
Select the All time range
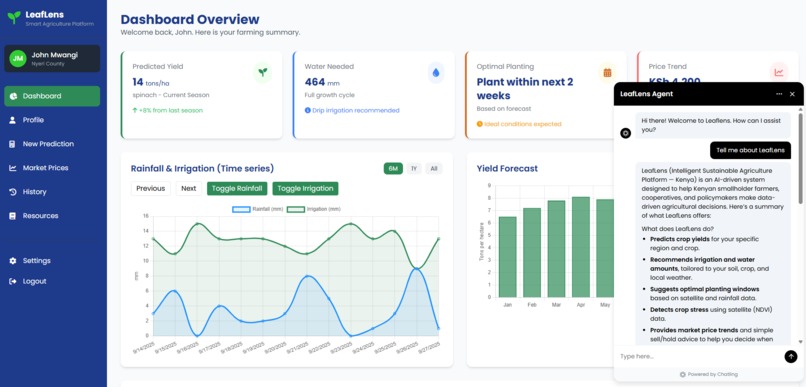pyautogui.click(x=434, y=169)
